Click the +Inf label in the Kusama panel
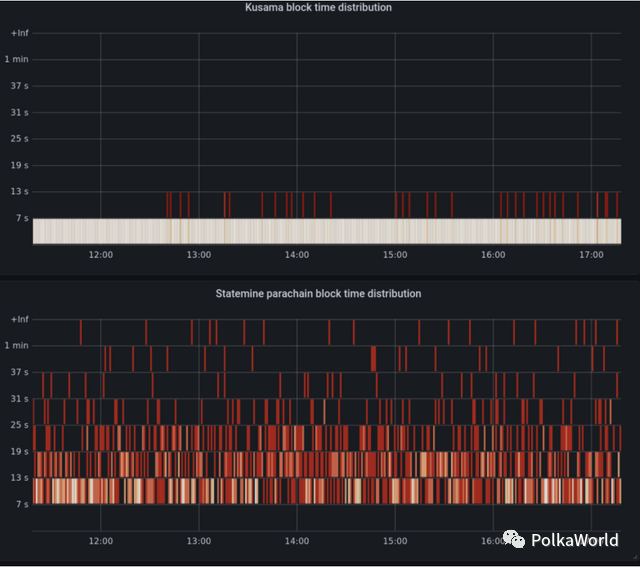 (x=20, y=33)
